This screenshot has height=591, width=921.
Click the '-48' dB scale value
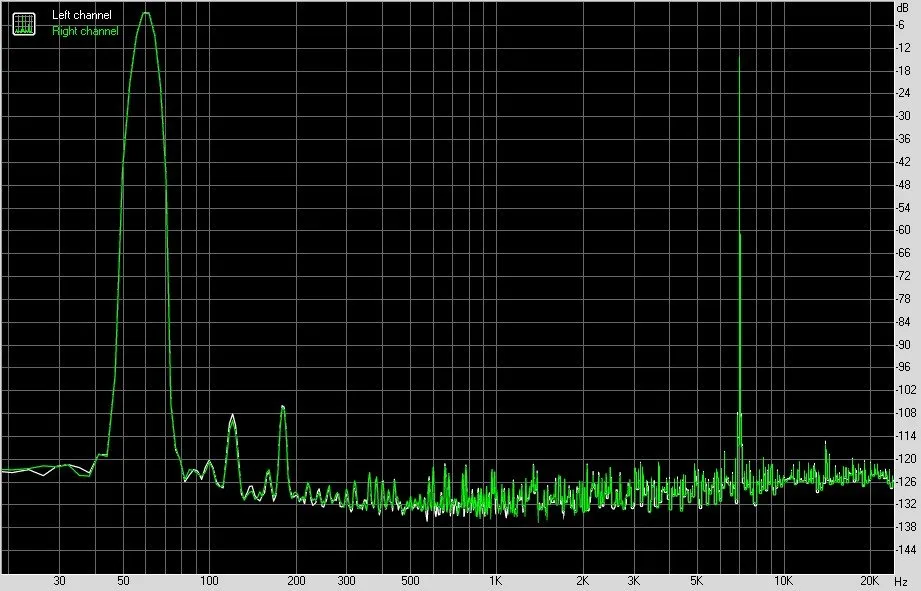tap(903, 184)
